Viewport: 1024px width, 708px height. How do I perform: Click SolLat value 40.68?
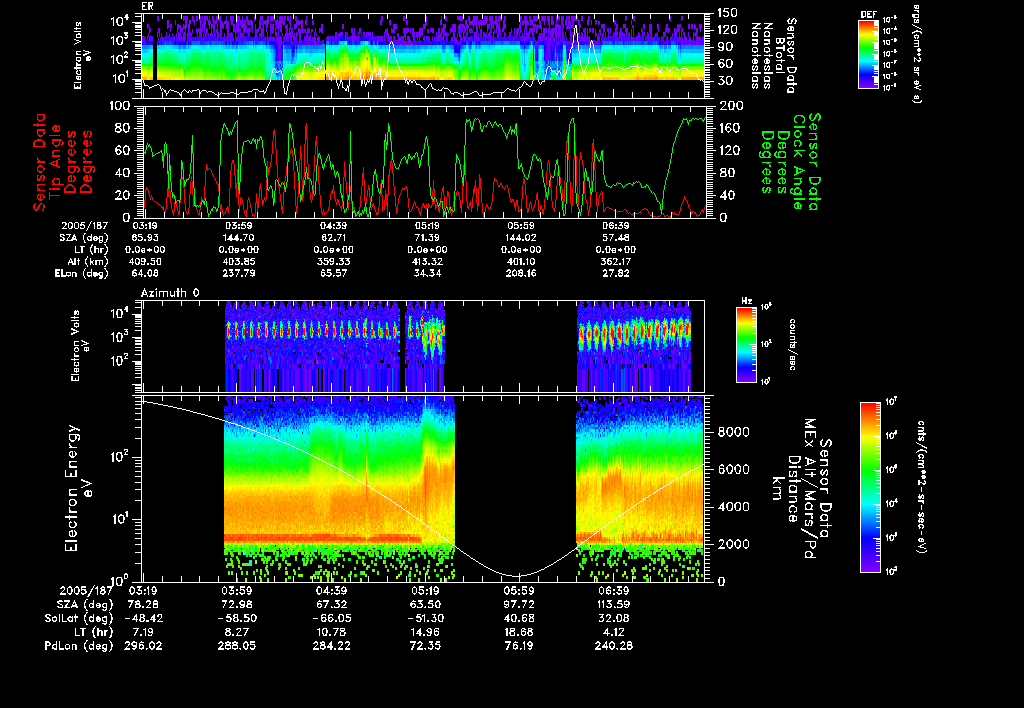(520, 618)
